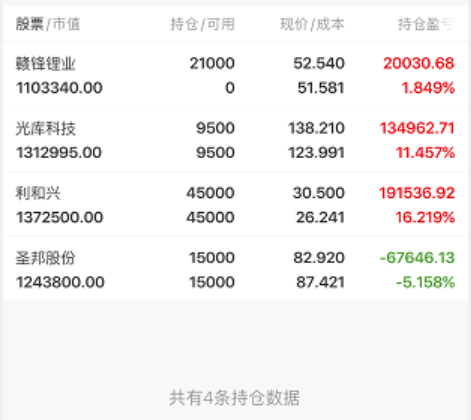The width and height of the screenshot is (471, 420).
Task: Open the 赣锋锂业 stock holding
Action: [235, 75]
